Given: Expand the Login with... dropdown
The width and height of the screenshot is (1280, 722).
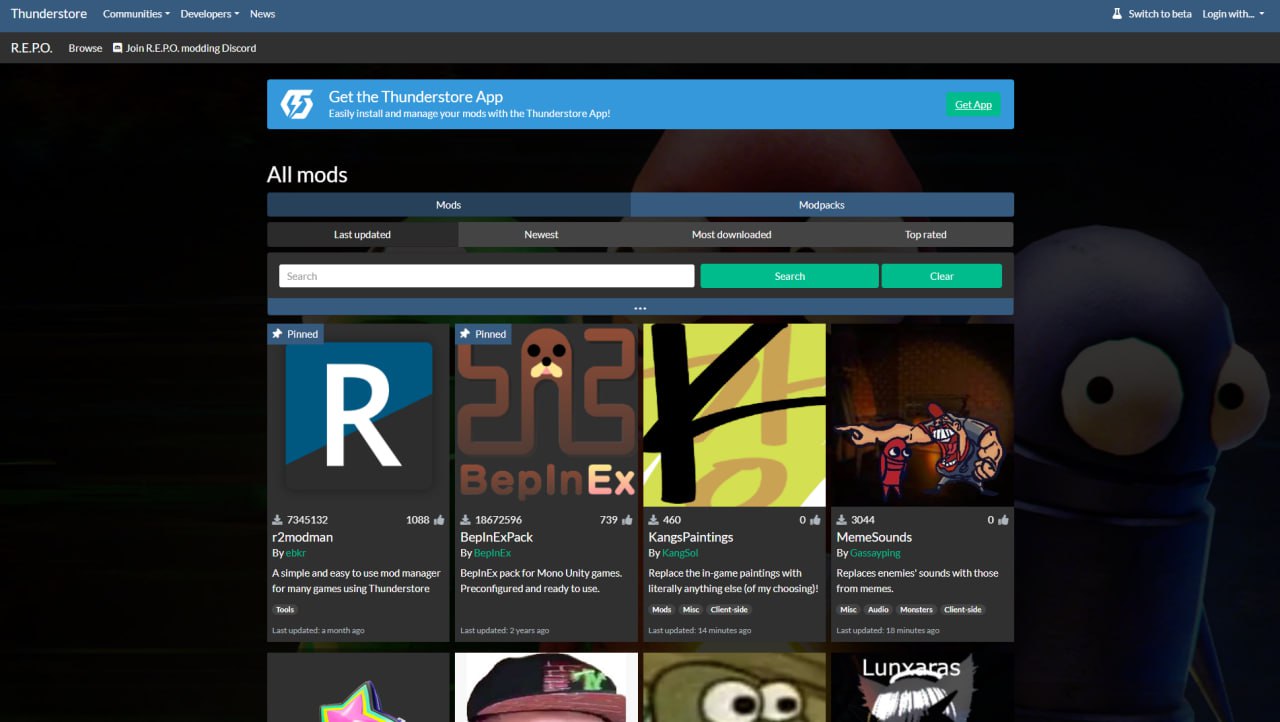Looking at the screenshot, I should point(1233,14).
